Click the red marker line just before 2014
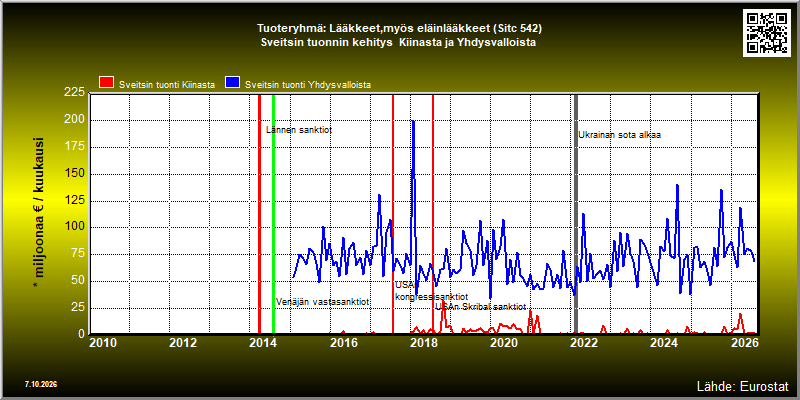 (x=259, y=214)
